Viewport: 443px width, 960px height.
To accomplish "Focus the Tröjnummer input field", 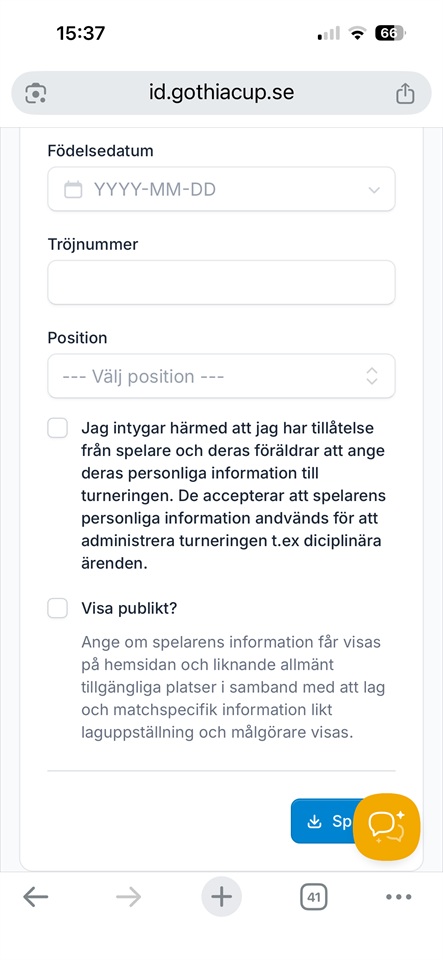I will 222,282.
